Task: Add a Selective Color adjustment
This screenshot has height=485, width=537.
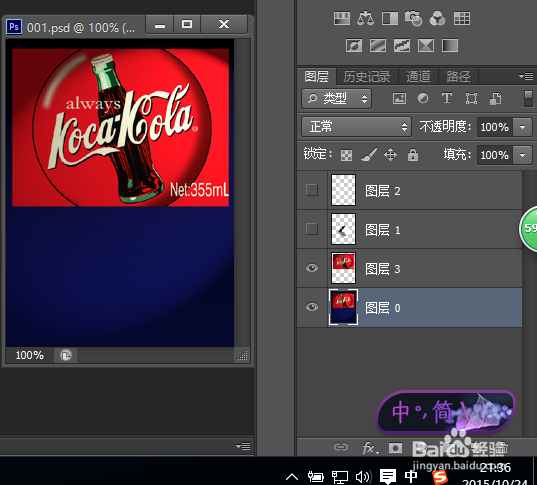Action: coord(426,45)
